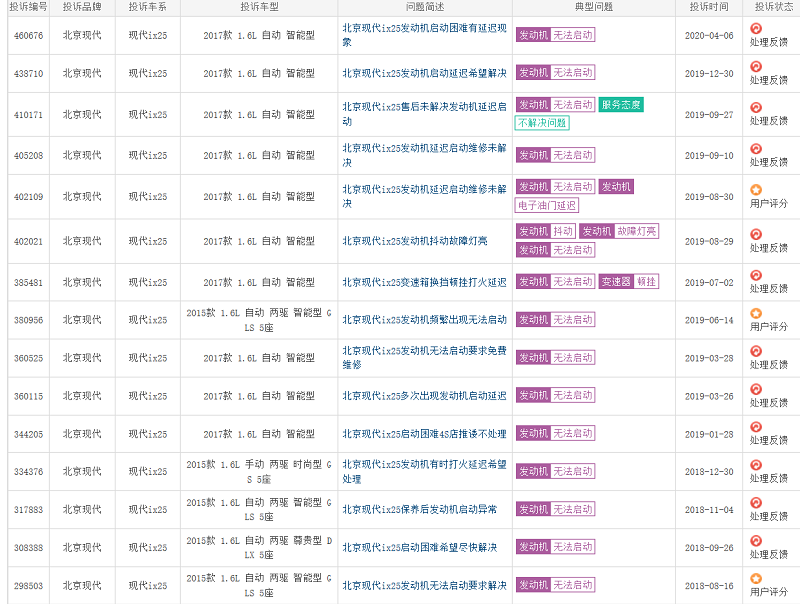The width and height of the screenshot is (800, 604).
Task: Click the 投诉车型 column header
Action: pos(259,7)
